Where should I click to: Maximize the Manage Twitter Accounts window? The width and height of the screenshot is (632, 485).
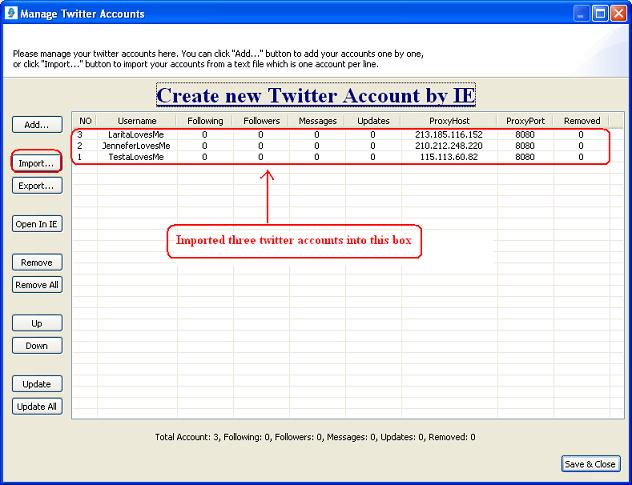600,14
